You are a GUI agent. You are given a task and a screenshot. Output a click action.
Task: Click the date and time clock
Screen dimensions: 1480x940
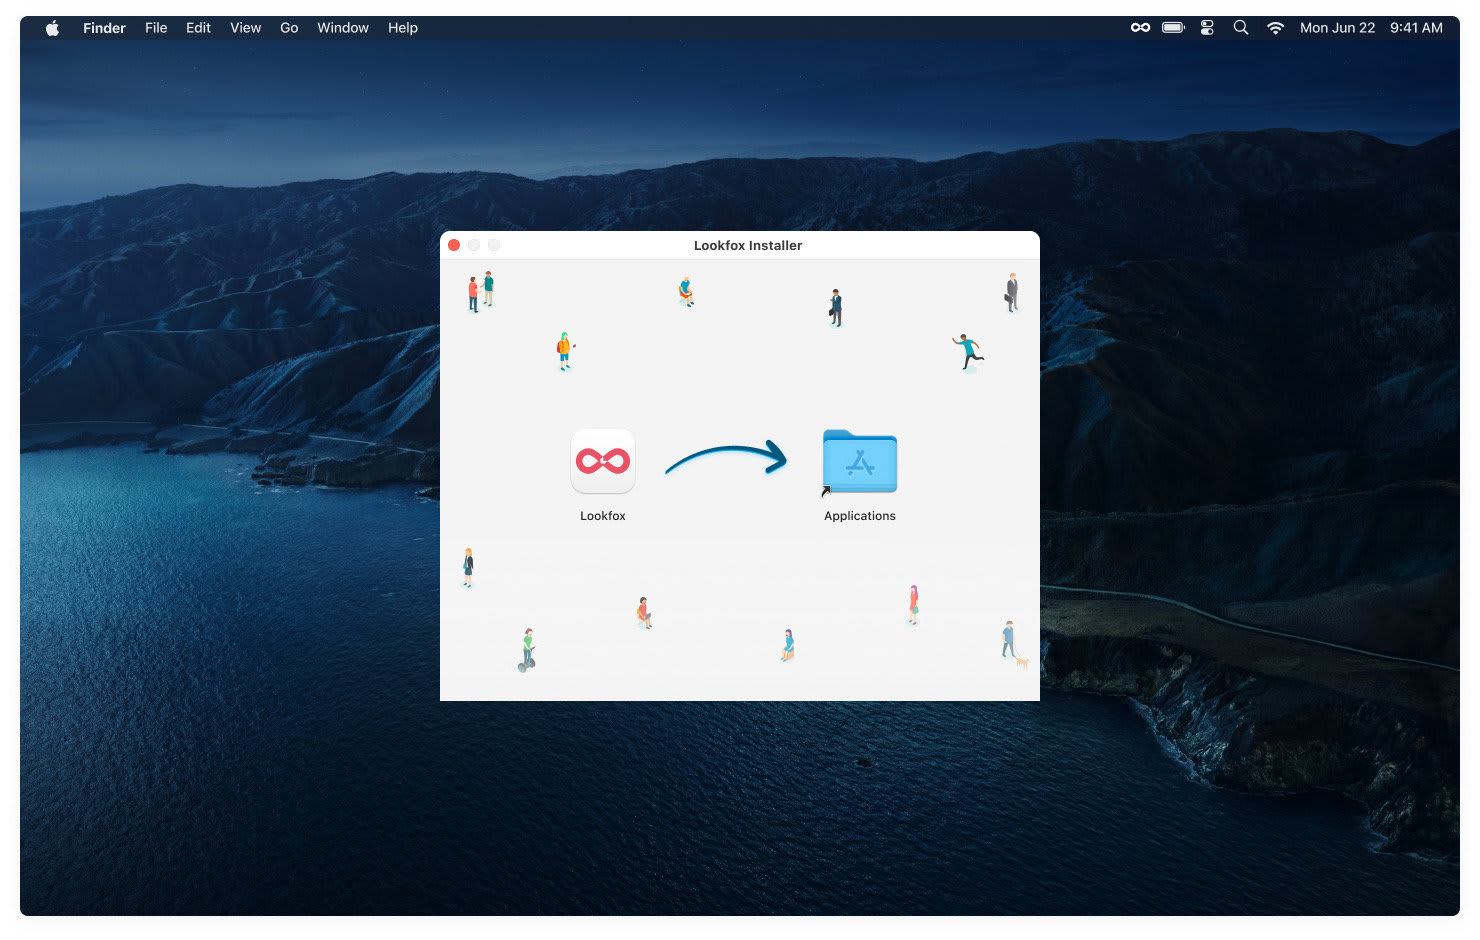[x=1371, y=28]
